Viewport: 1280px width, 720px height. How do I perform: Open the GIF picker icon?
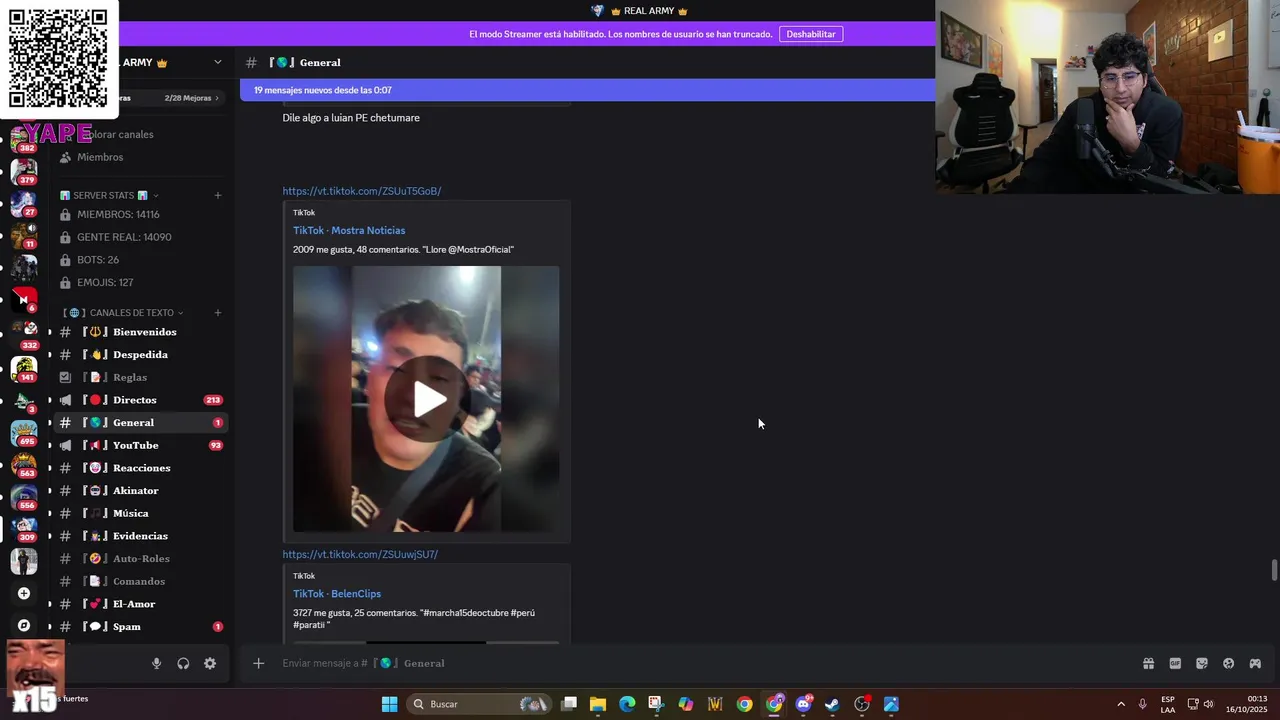(1175, 663)
